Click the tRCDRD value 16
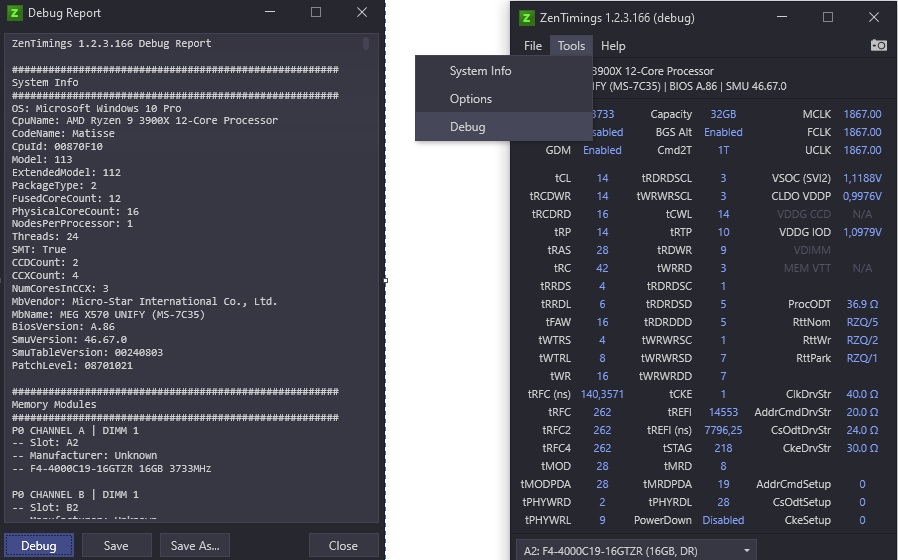Image resolution: width=898 pixels, height=560 pixels. (x=602, y=214)
